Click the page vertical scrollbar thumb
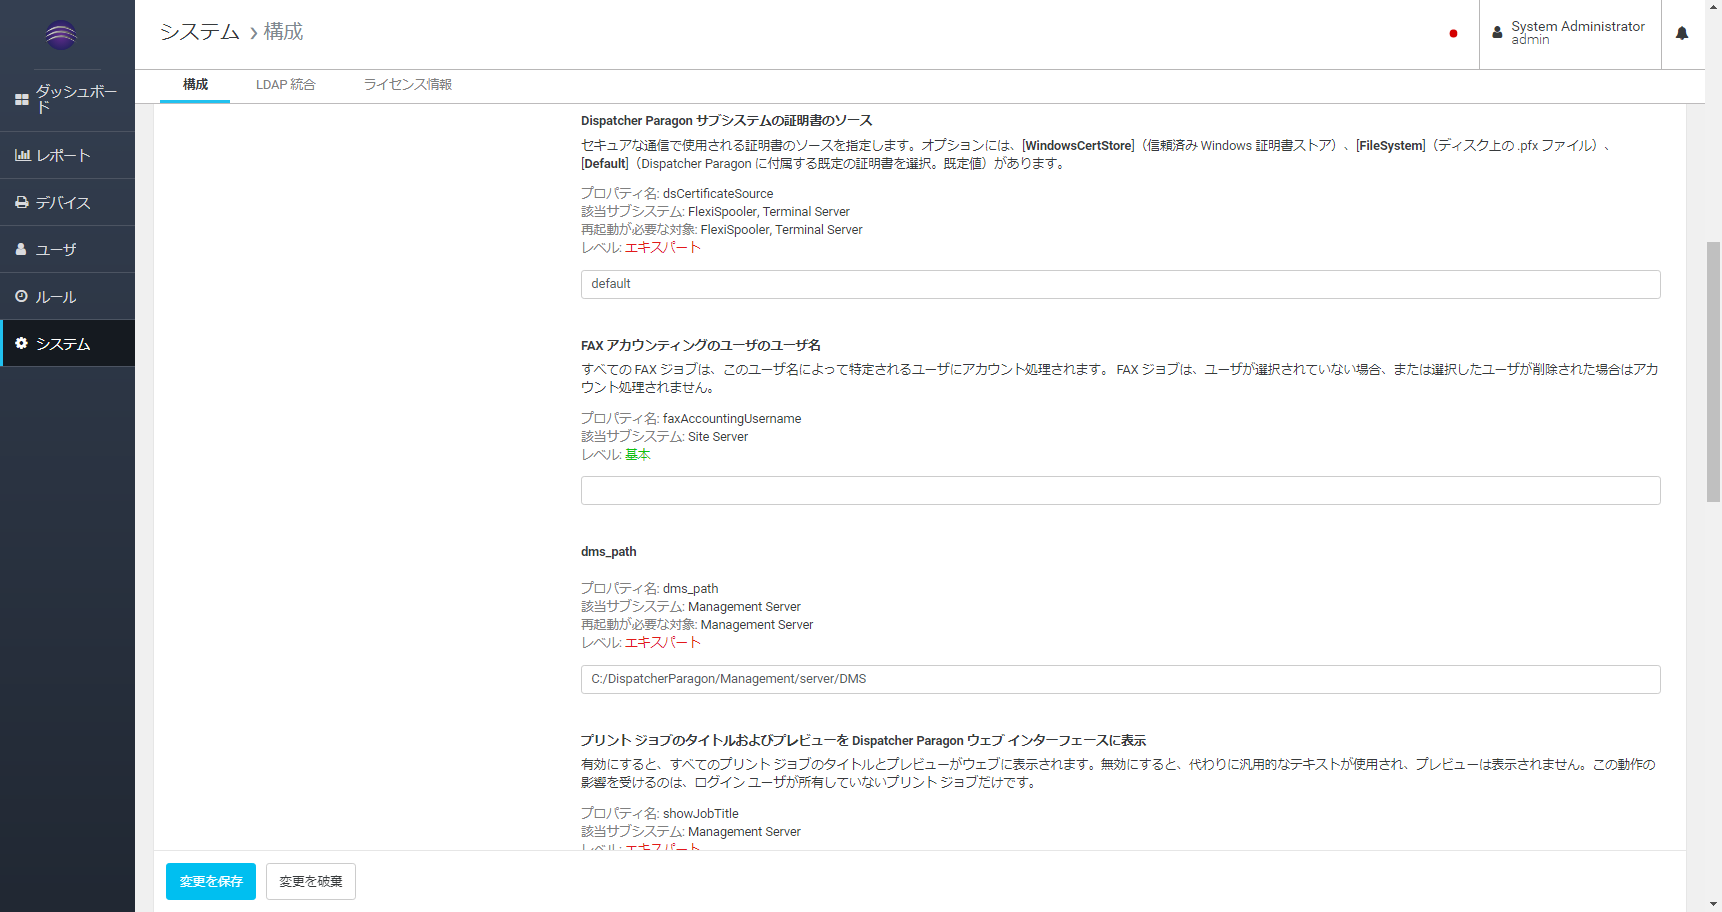Image resolution: width=1722 pixels, height=912 pixels. pos(1713,370)
